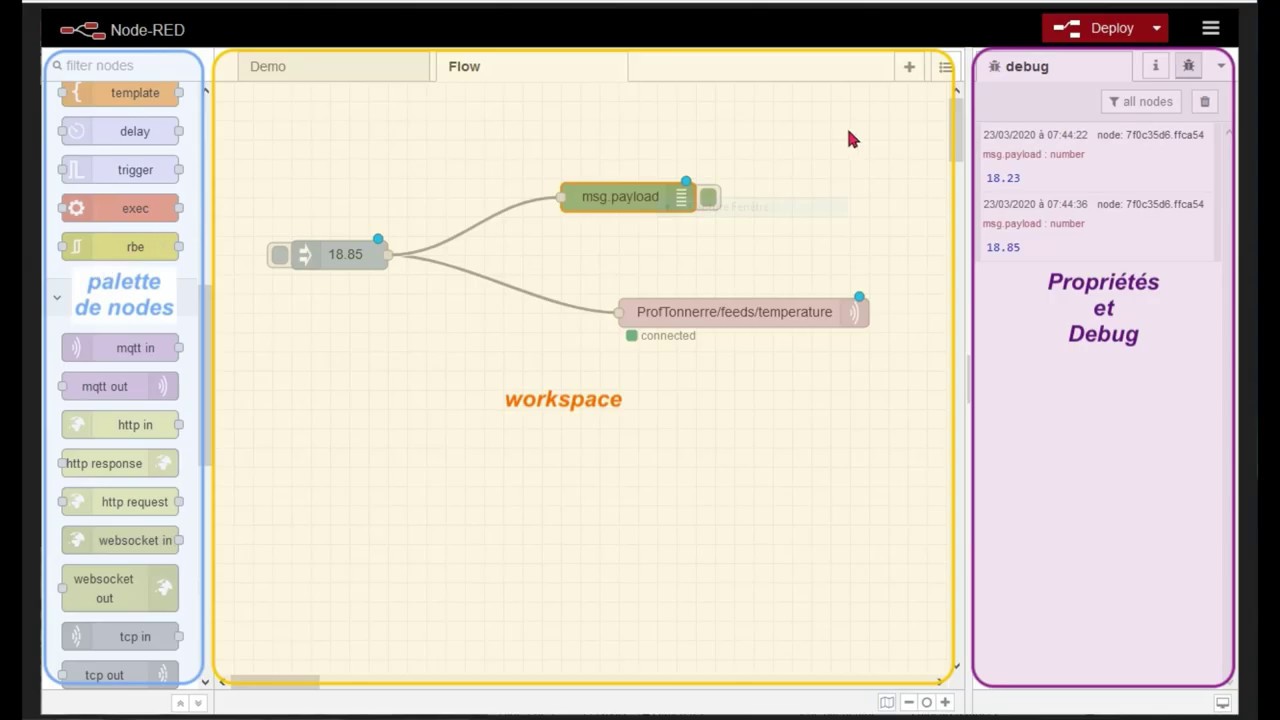Viewport: 1280px width, 720px height.
Task: Open the sidebar tabs dropdown arrow
Action: pyautogui.click(x=1221, y=66)
